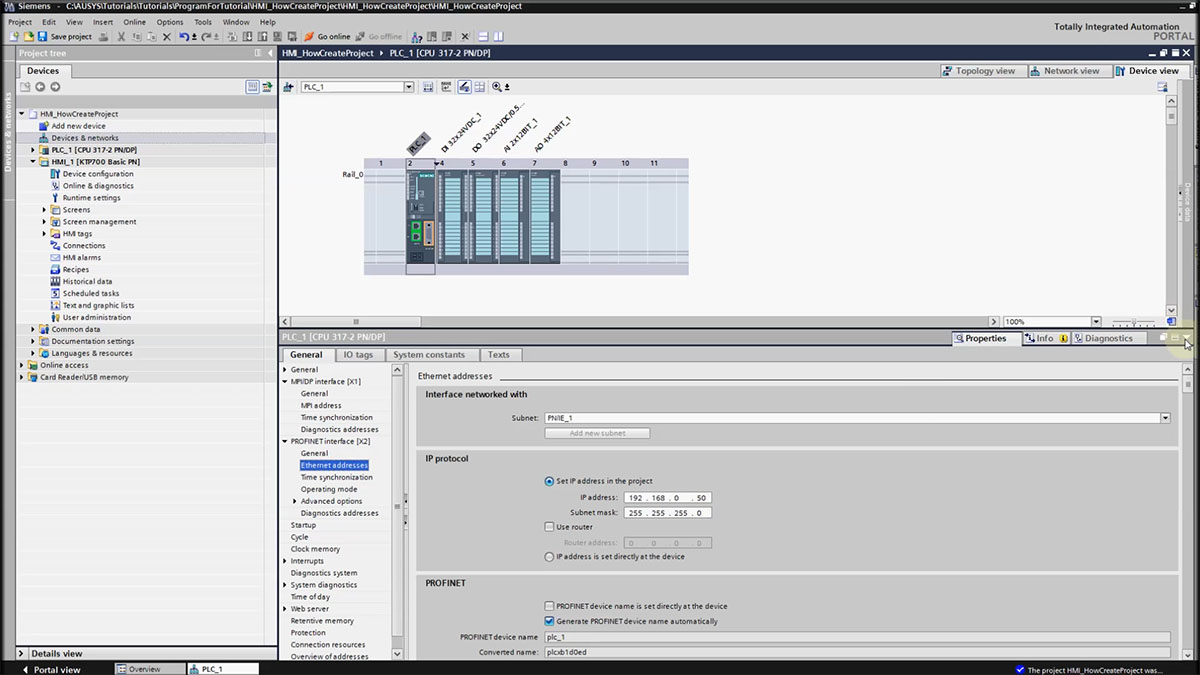Image resolution: width=1200 pixels, height=675 pixels.
Task: Select Set IP address in the project radio
Action: pos(549,481)
